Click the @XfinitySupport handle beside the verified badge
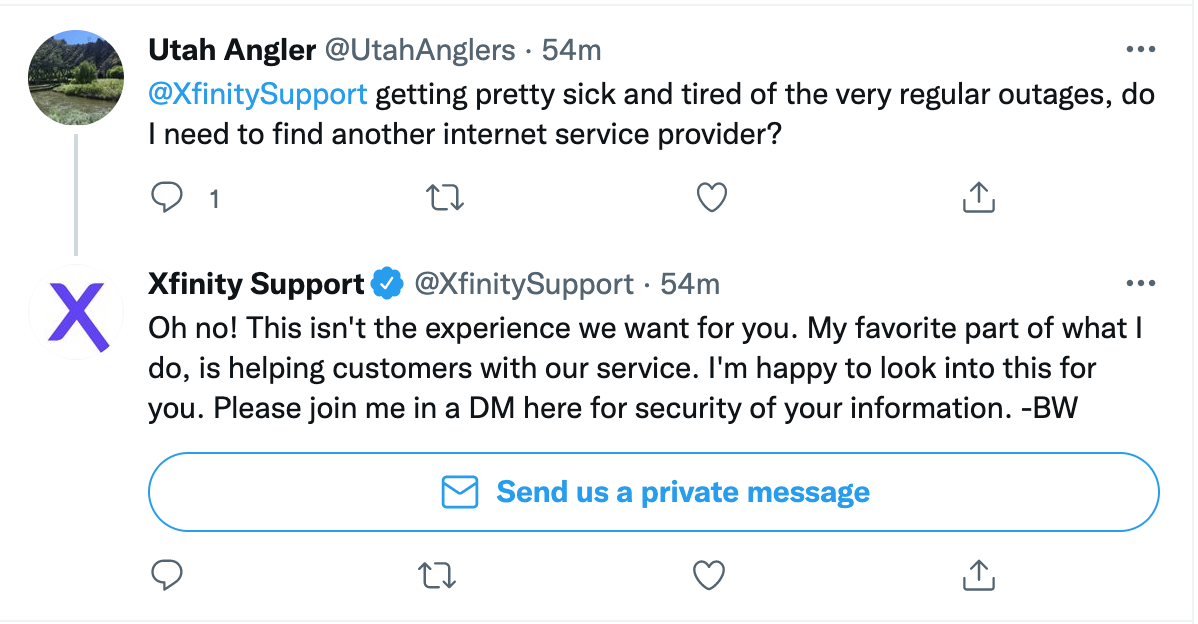Viewport: 1198px width, 624px height. [523, 284]
